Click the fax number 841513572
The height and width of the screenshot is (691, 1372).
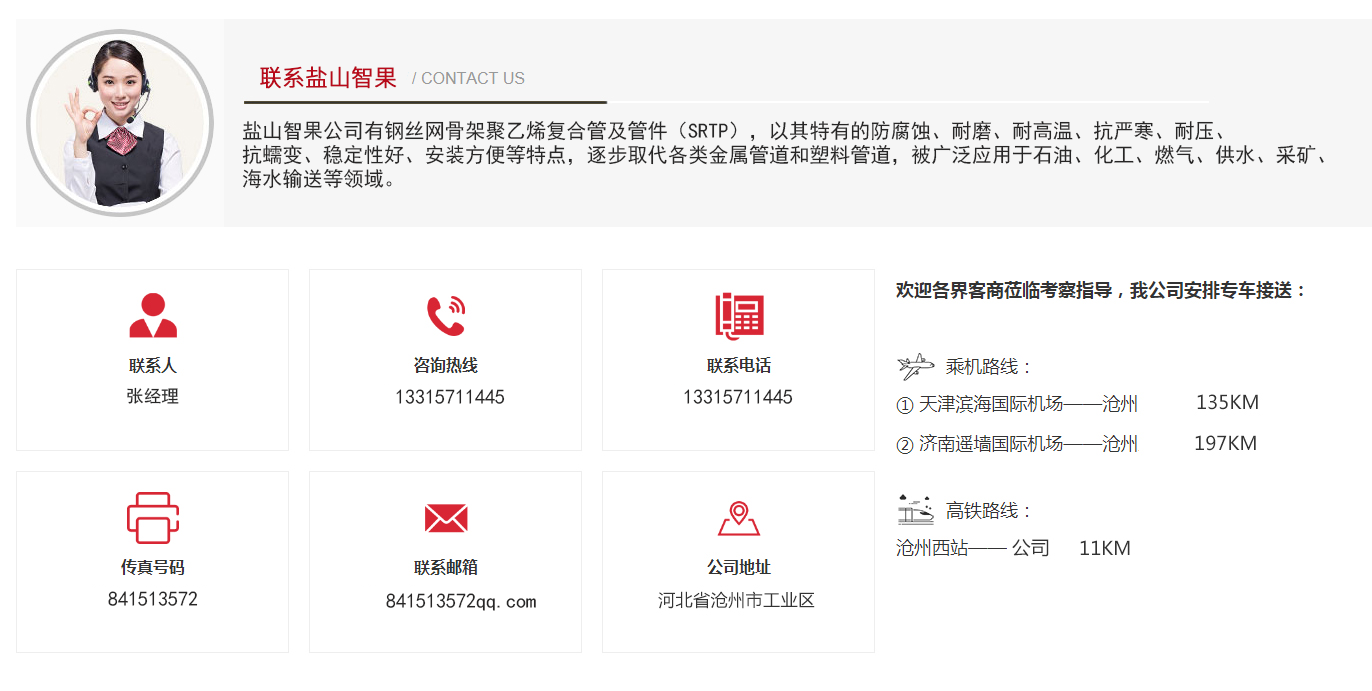pyautogui.click(x=152, y=599)
